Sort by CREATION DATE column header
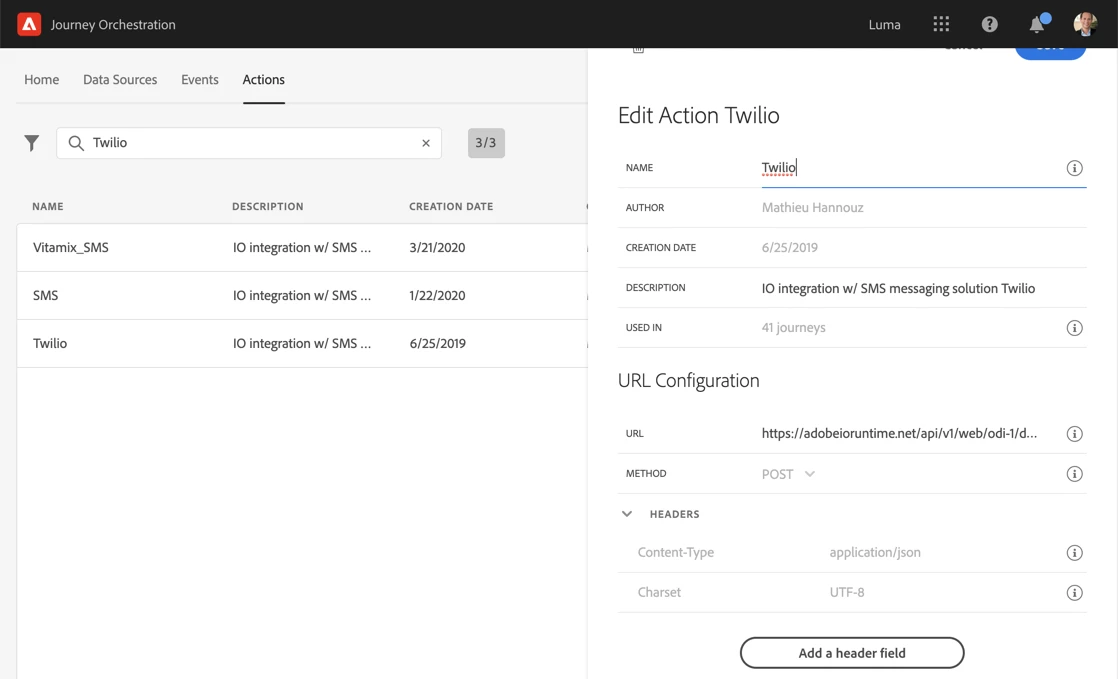The width and height of the screenshot is (1118, 679). pyautogui.click(x=451, y=207)
